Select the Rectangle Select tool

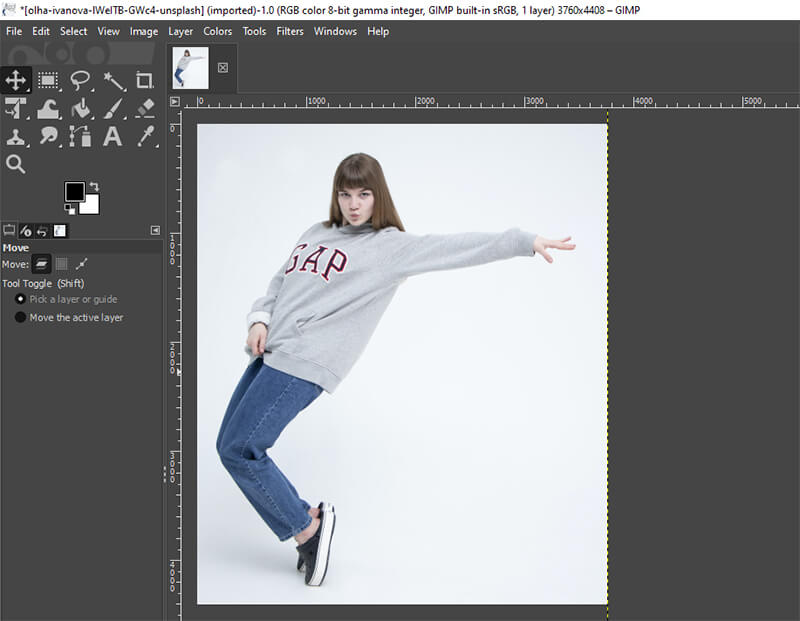(48, 80)
